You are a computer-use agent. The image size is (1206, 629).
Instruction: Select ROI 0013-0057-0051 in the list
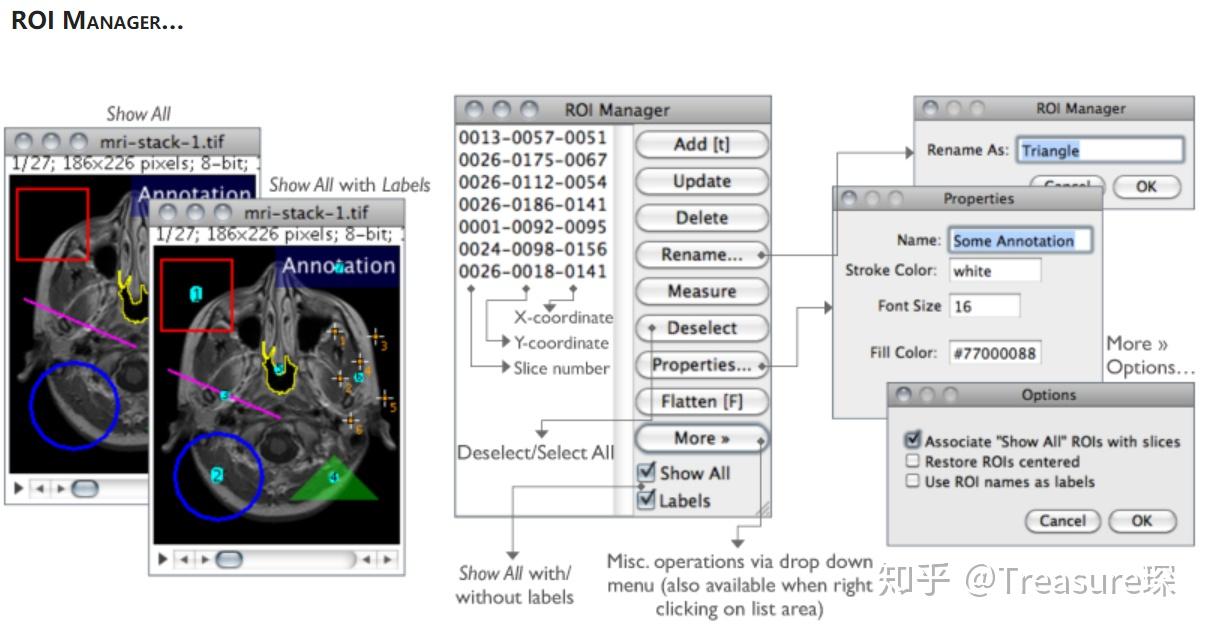point(533,138)
